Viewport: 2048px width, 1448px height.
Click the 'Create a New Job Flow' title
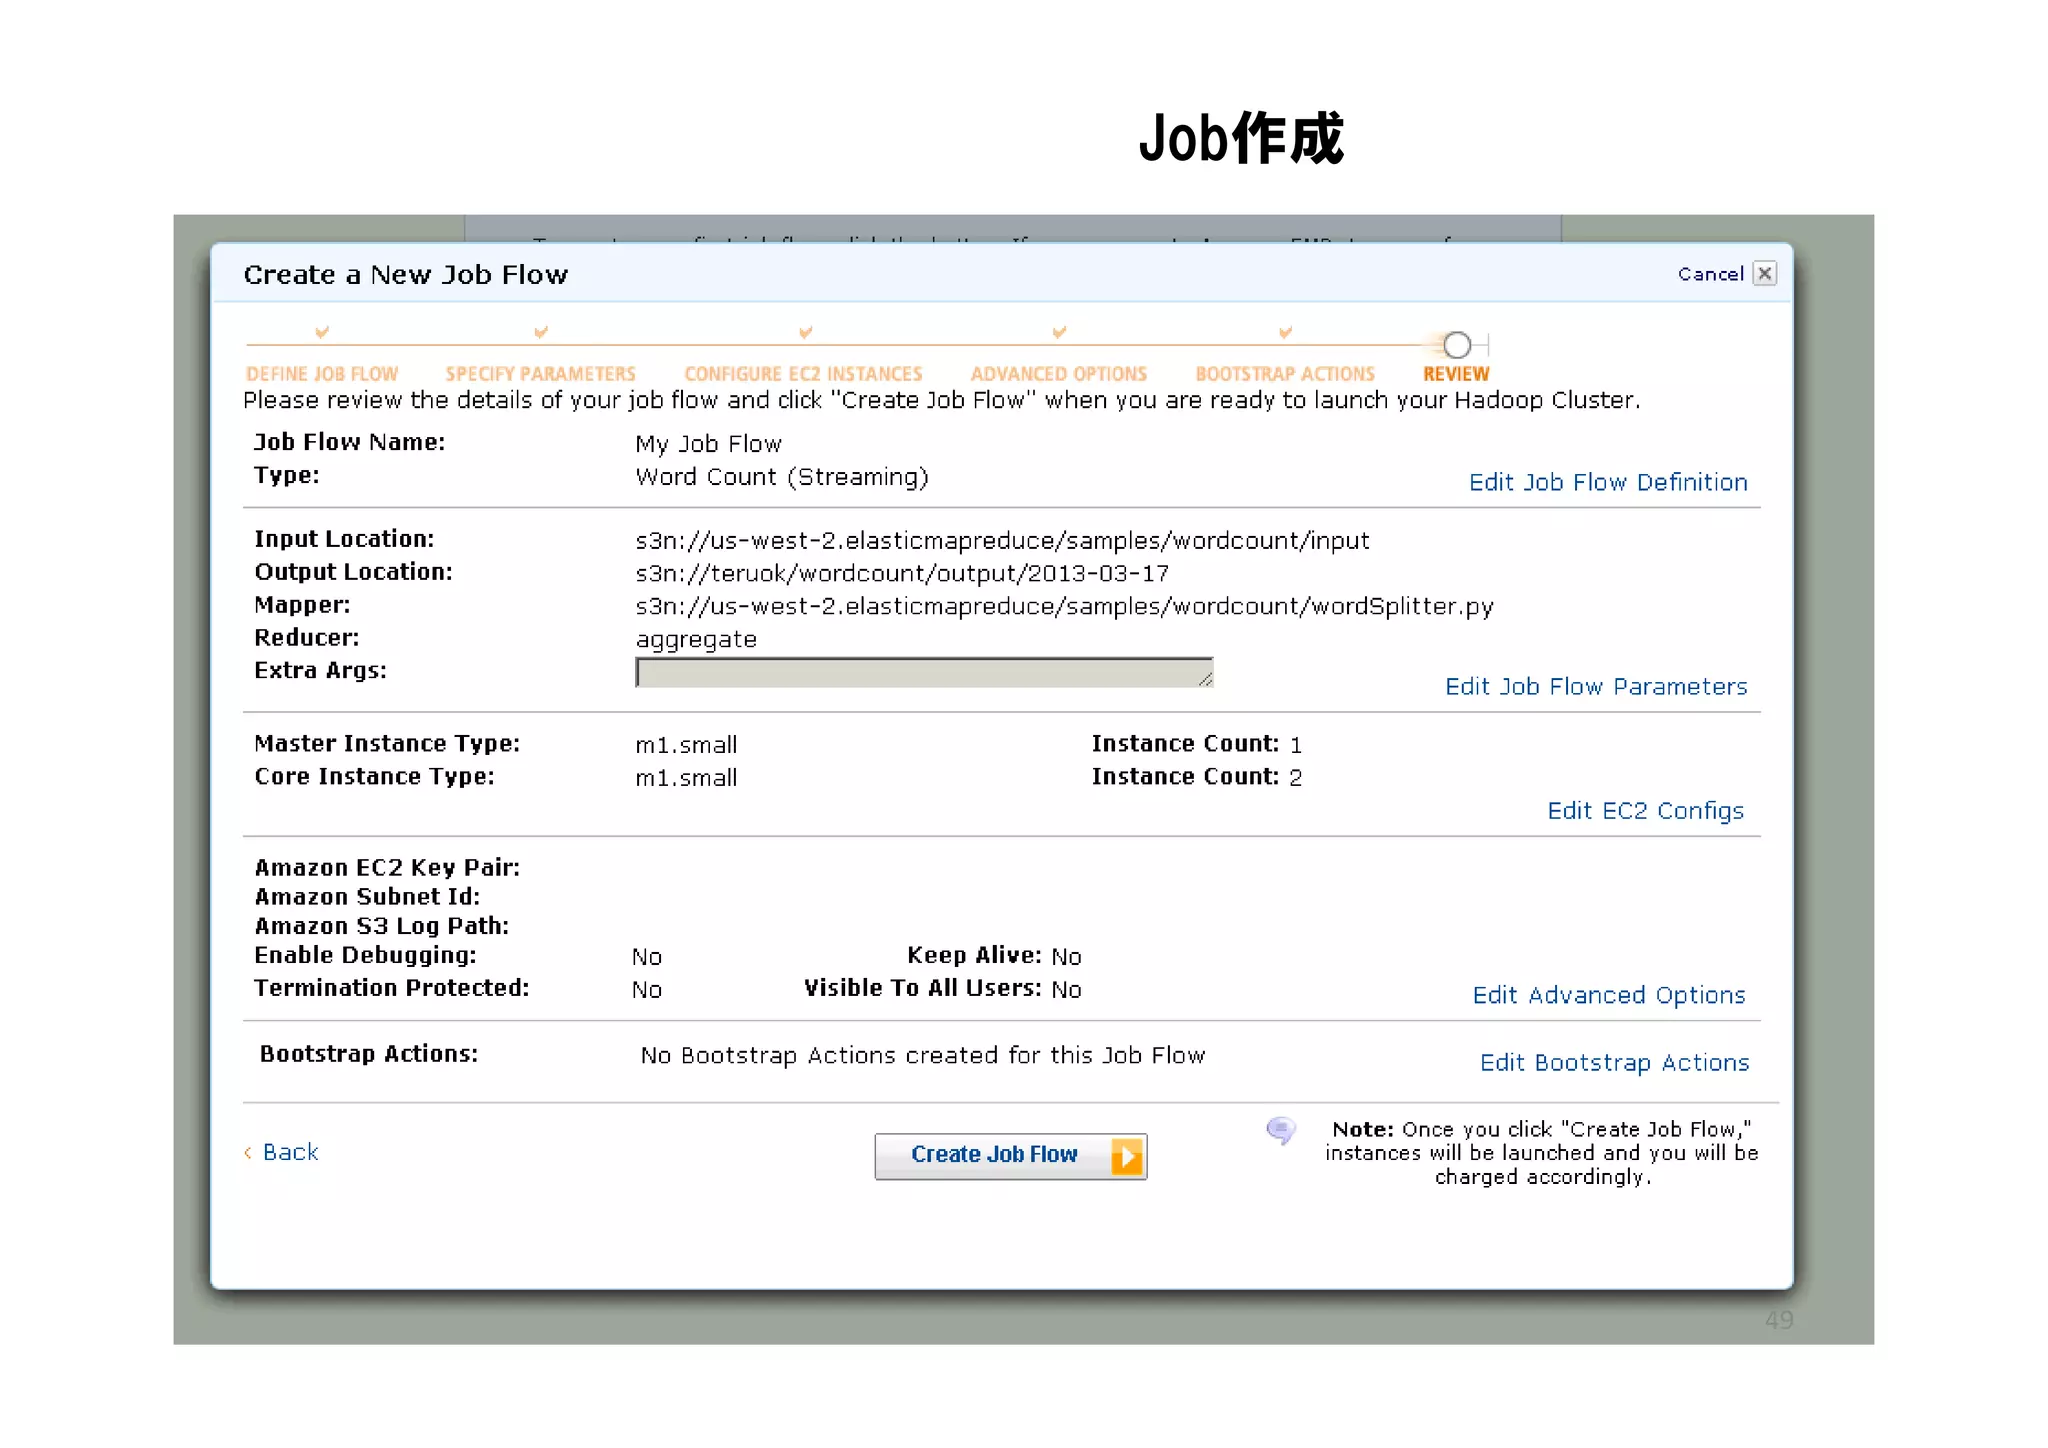pyautogui.click(x=405, y=274)
